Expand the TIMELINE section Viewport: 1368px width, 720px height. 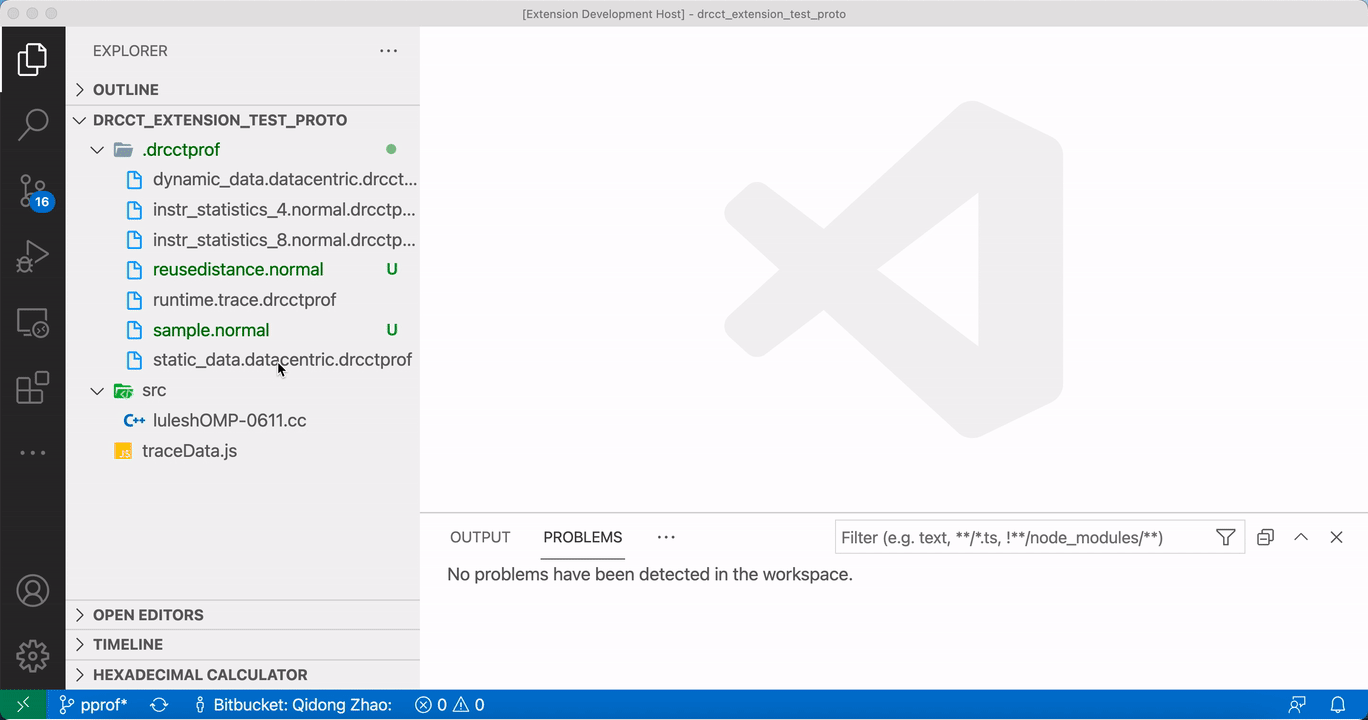tap(243, 645)
